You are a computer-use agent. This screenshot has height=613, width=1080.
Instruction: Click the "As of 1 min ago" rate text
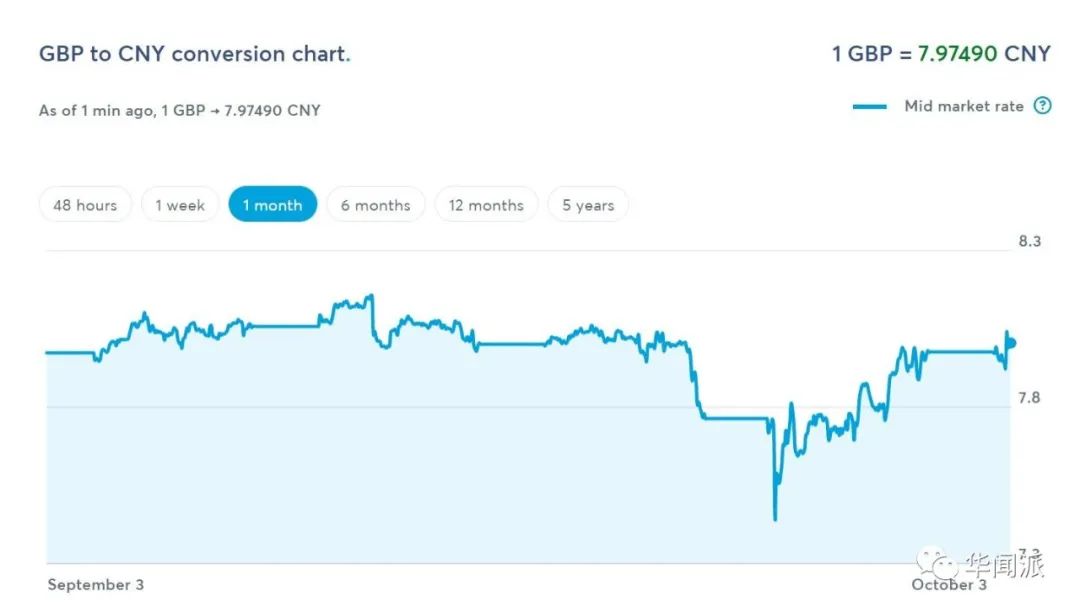tap(180, 110)
